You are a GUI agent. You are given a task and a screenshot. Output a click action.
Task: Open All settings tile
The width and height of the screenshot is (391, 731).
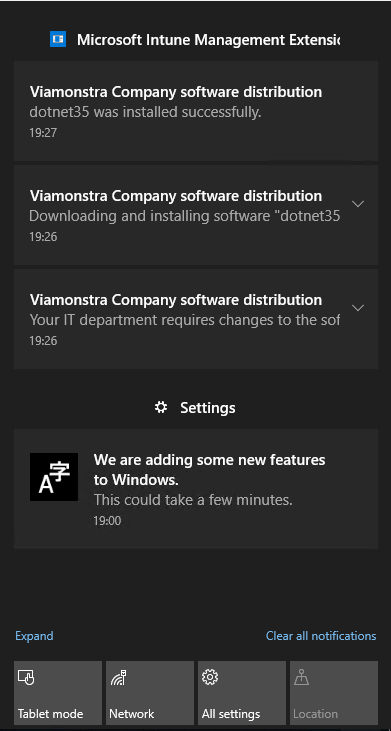[x=242, y=693]
